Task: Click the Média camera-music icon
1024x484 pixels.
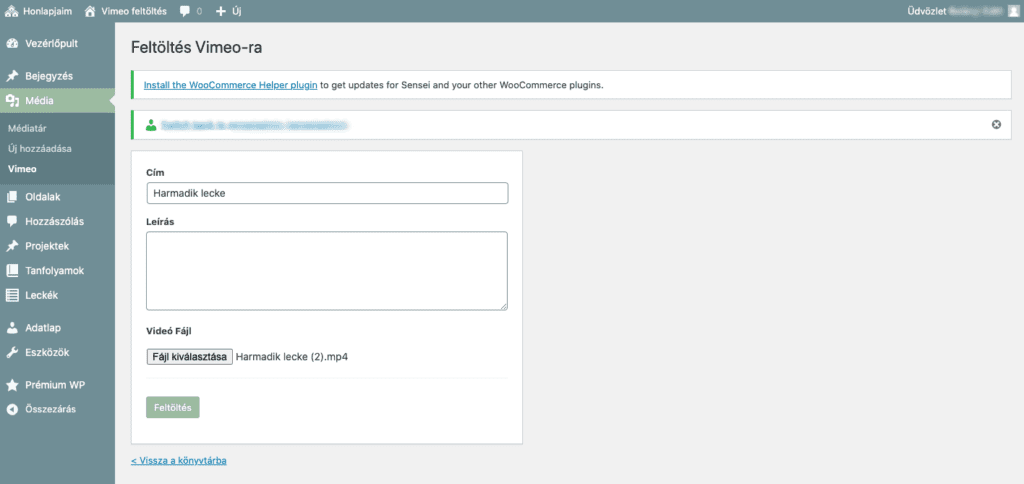Action: 12,101
